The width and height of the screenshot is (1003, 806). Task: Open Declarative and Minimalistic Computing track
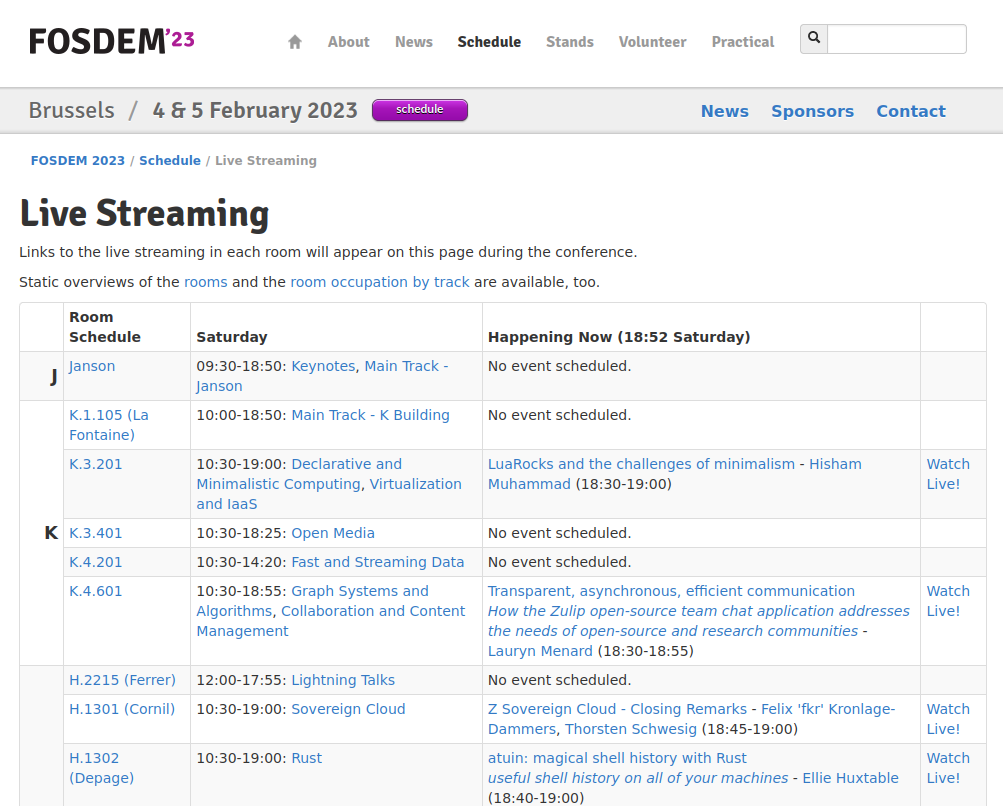tap(299, 474)
